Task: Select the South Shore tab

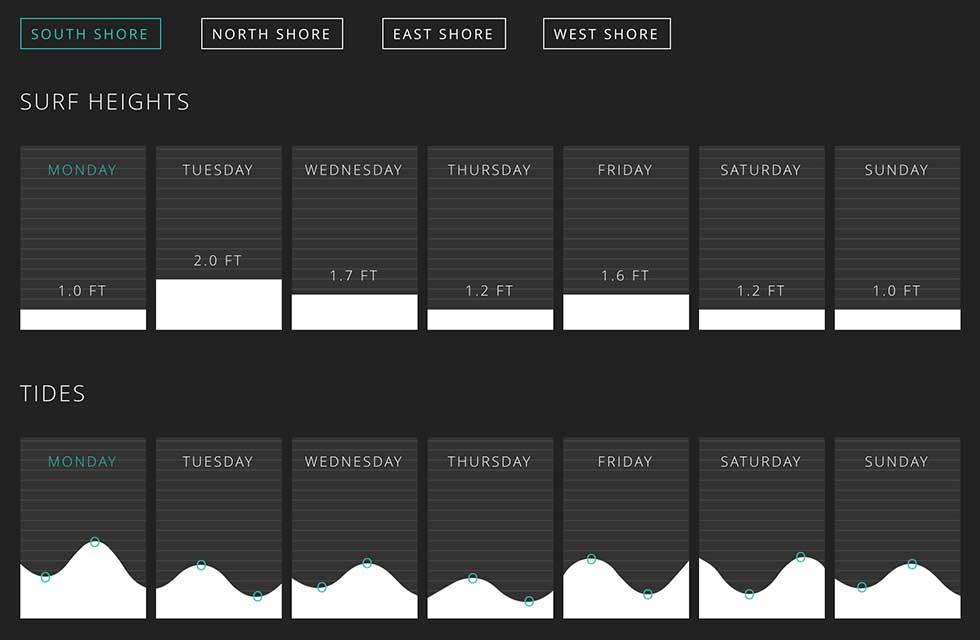Action: 90,34
